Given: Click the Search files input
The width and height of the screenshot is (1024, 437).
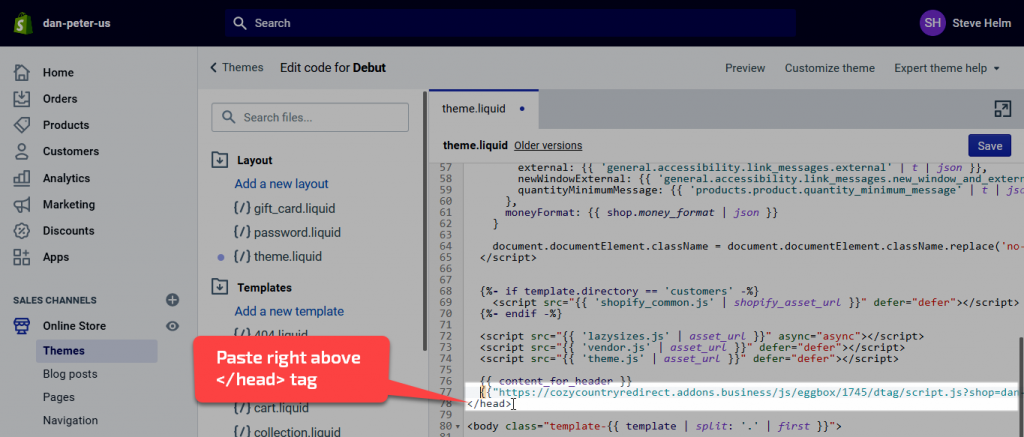Looking at the screenshot, I should click(310, 118).
